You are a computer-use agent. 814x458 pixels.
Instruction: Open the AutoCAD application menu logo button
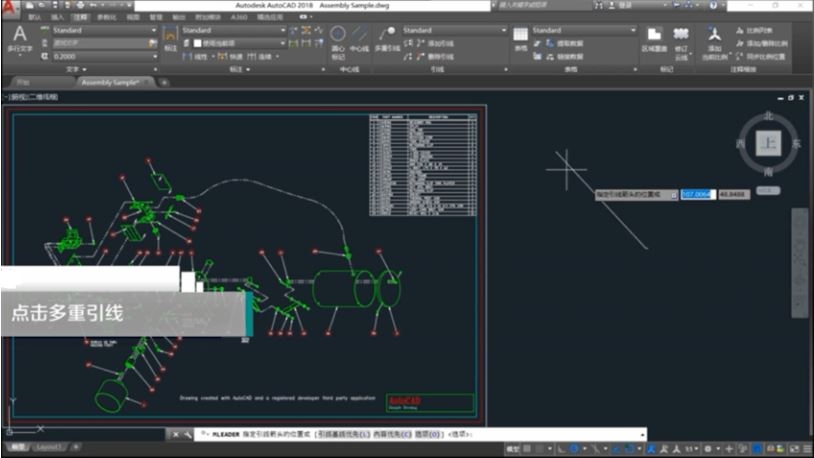[10, 7]
